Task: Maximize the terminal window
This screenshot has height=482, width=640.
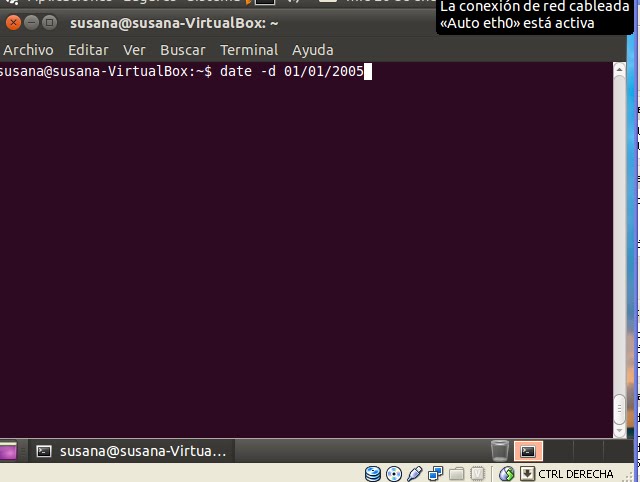Action: [x=49, y=23]
